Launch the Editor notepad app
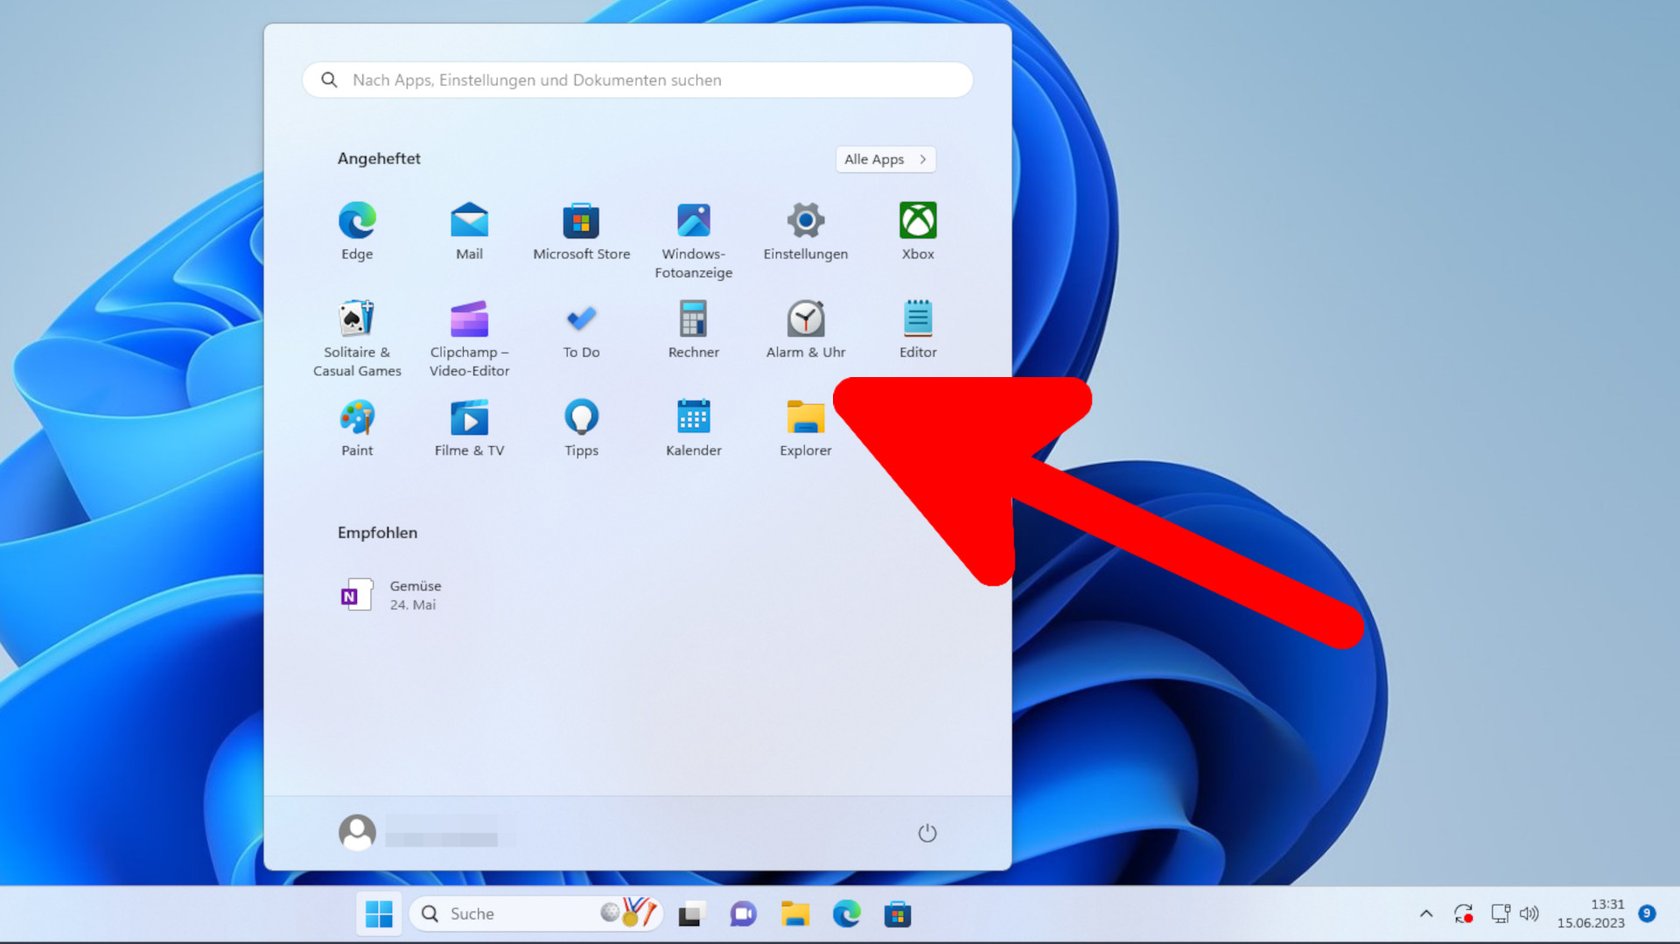 pyautogui.click(x=917, y=329)
